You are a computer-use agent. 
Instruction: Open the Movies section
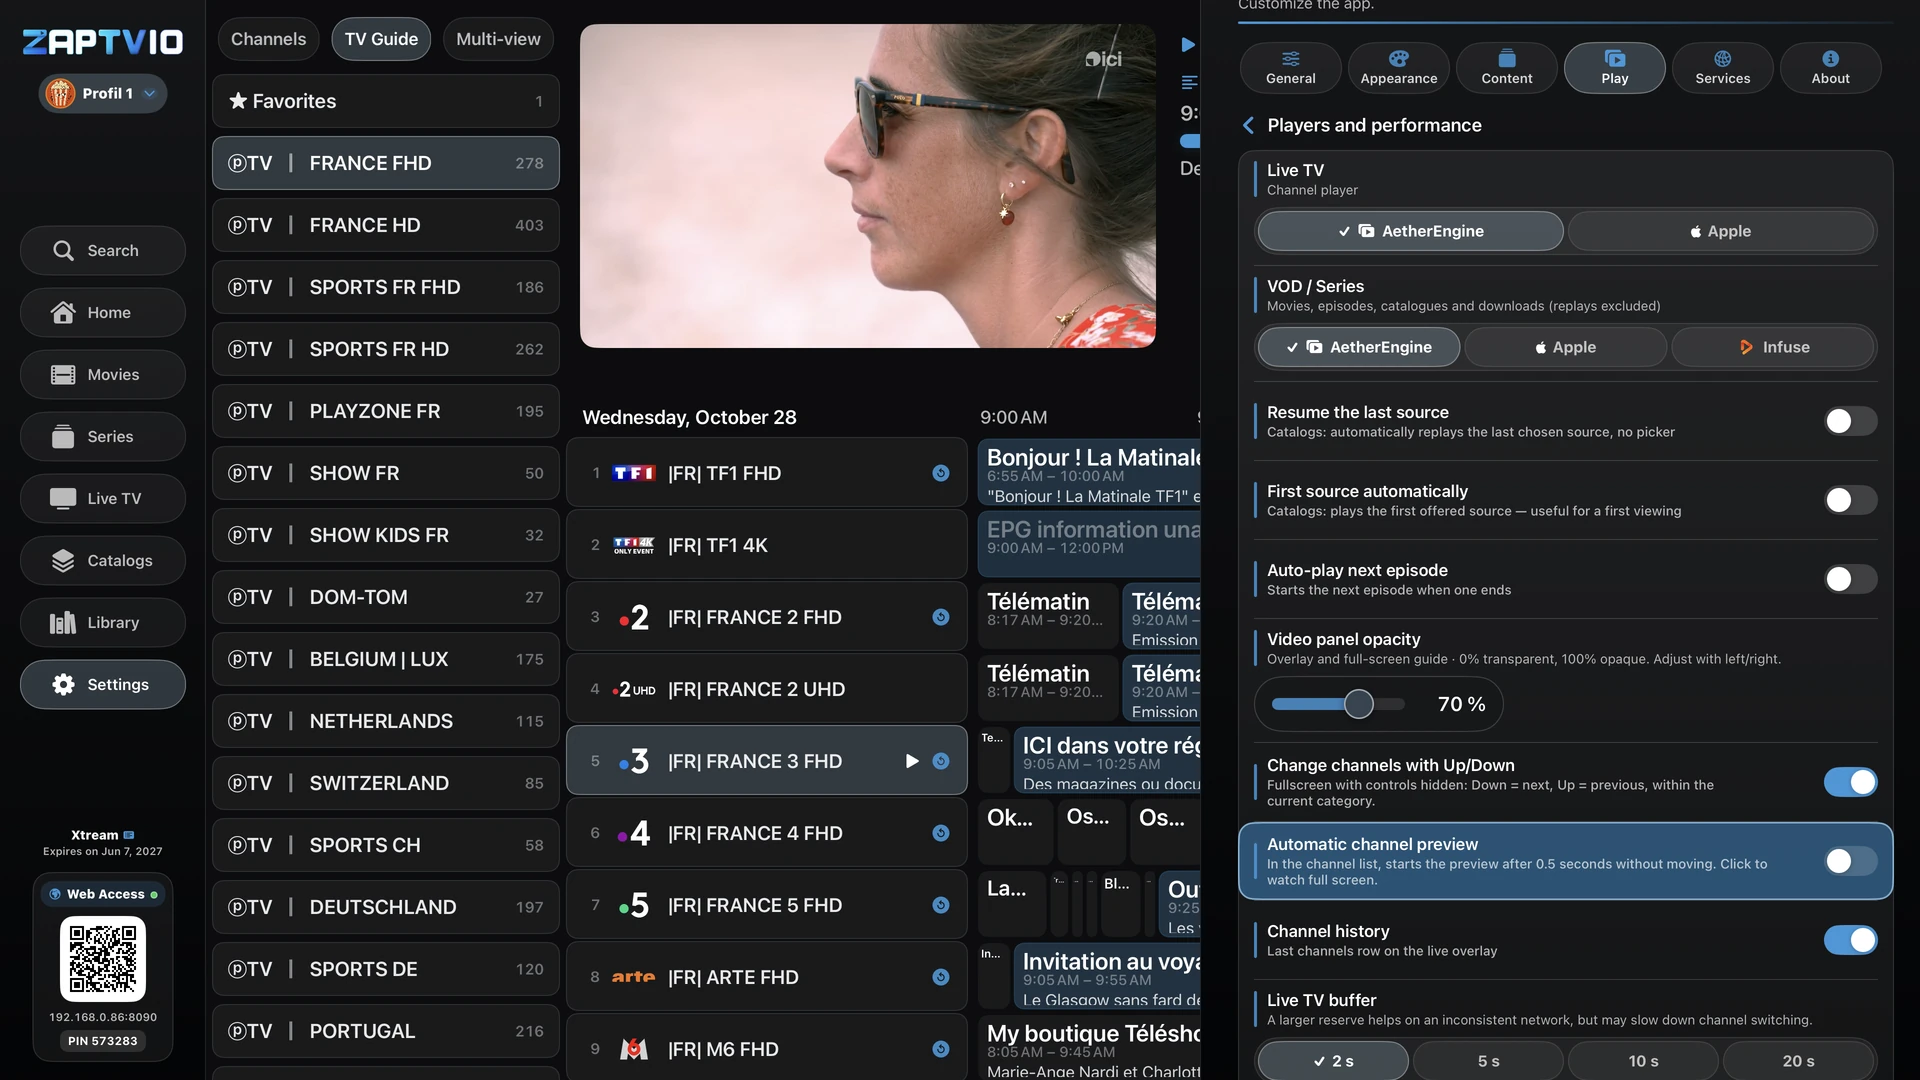(103, 375)
